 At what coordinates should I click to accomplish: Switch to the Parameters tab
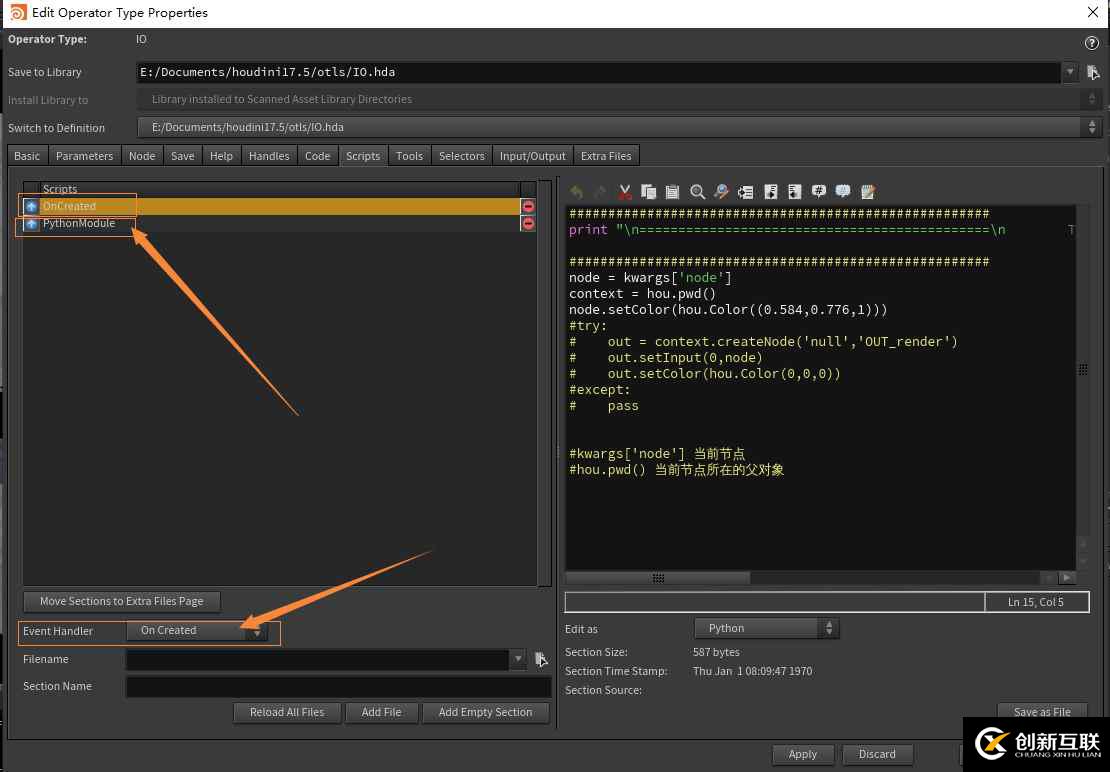point(84,156)
